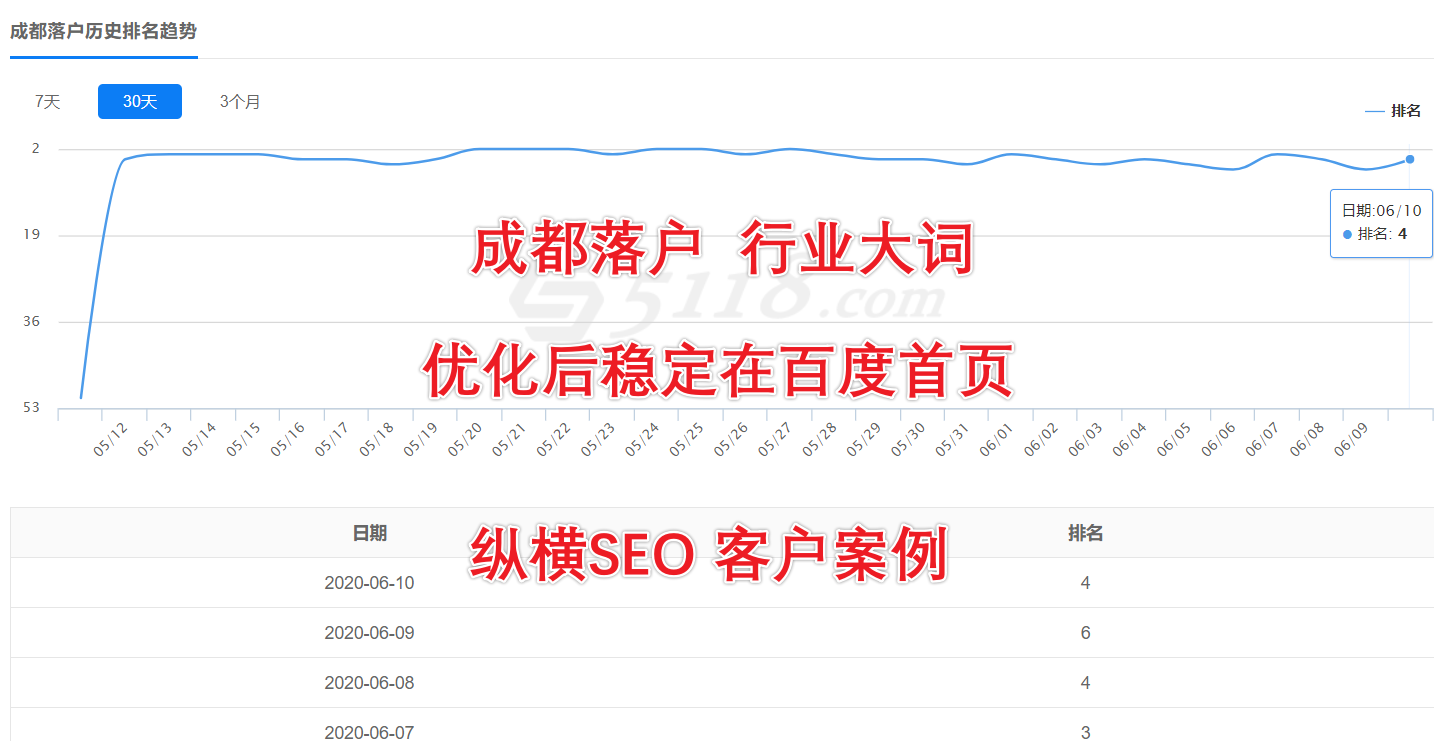Click the 06/09 x-axis label
This screenshot has width=1434, height=741.
click(1351, 440)
